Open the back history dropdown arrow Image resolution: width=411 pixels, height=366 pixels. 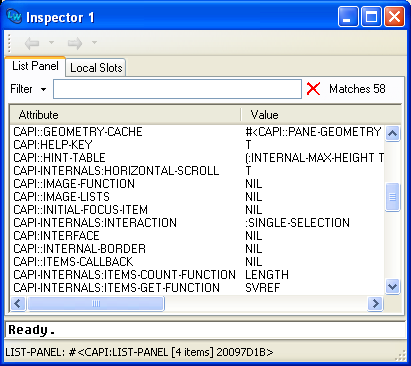(51, 42)
